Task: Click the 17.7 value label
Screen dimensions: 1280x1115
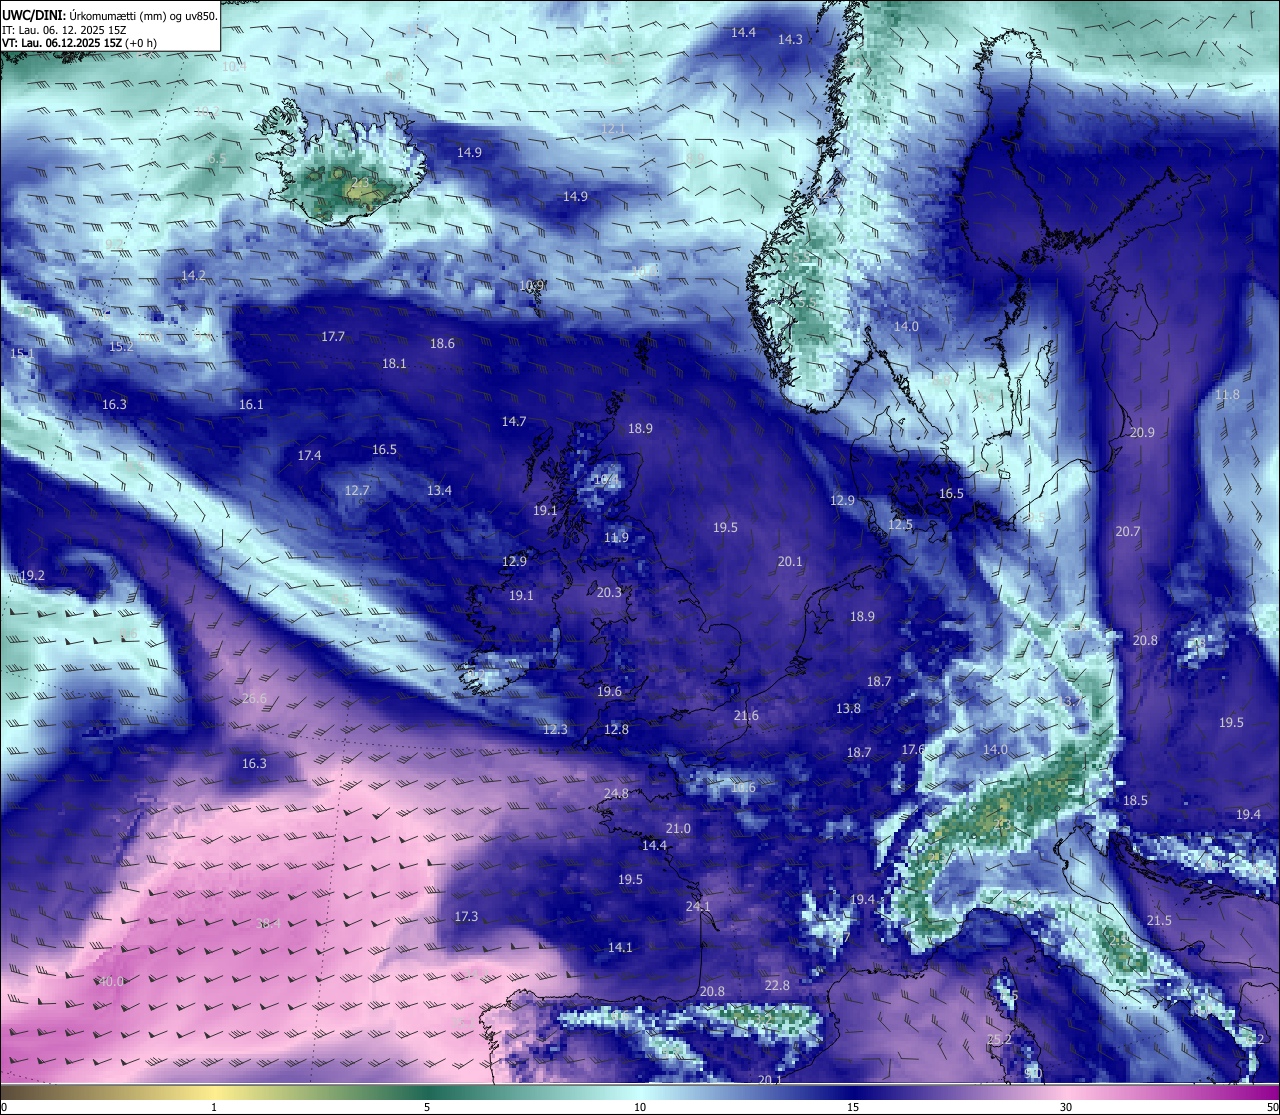Action: point(333,336)
